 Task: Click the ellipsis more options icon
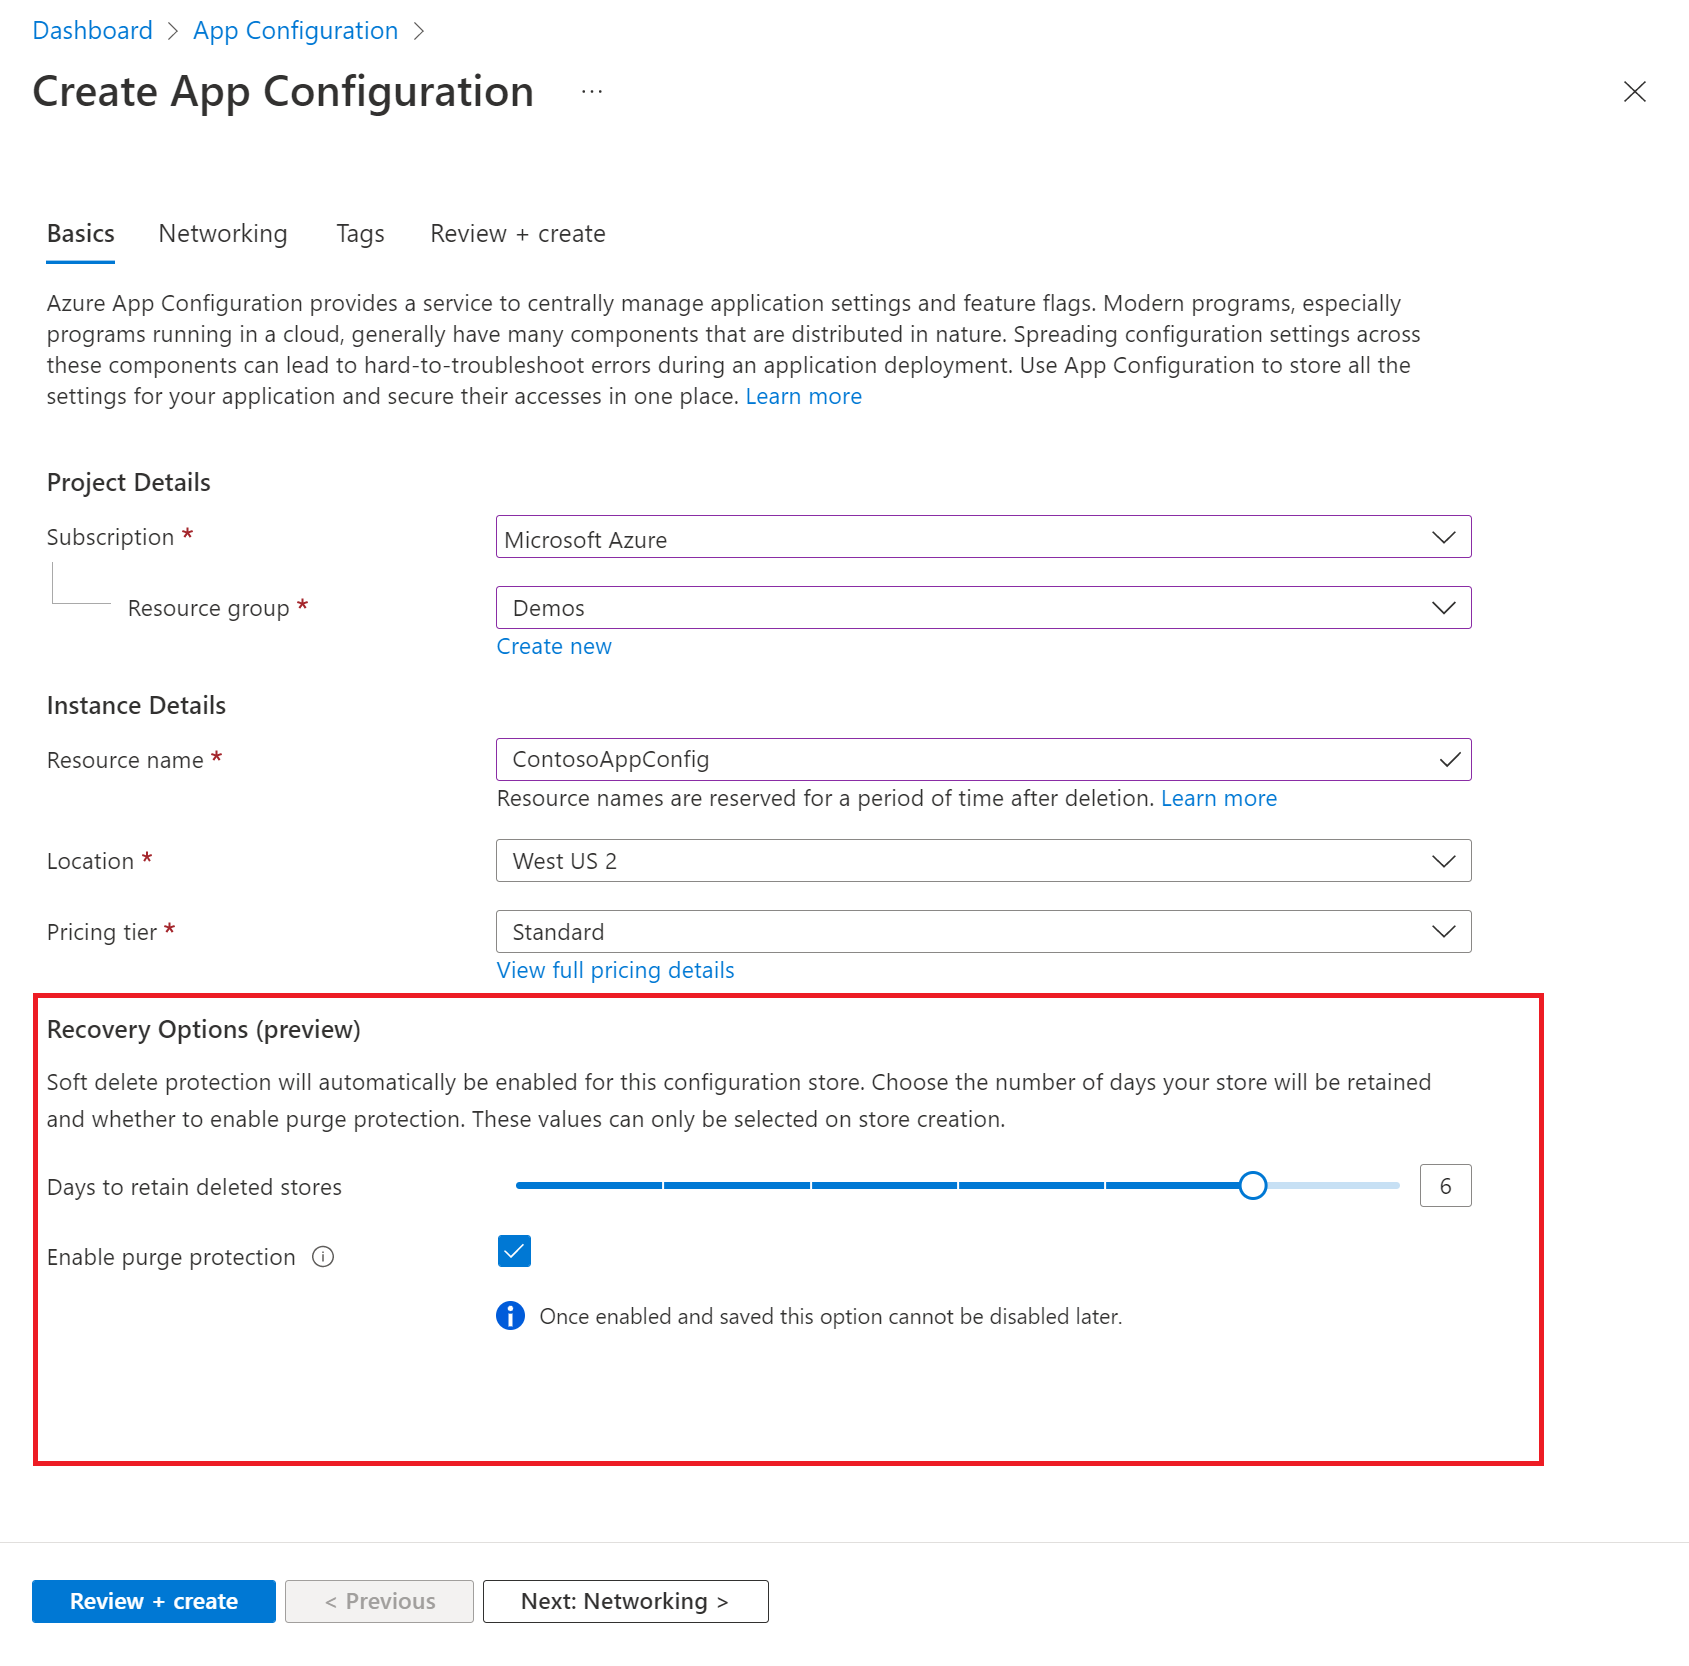pyautogui.click(x=592, y=92)
